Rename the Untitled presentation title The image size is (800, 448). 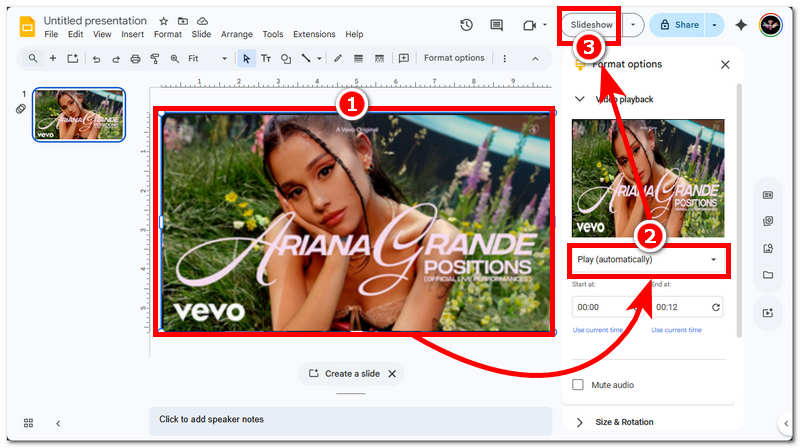(95, 21)
